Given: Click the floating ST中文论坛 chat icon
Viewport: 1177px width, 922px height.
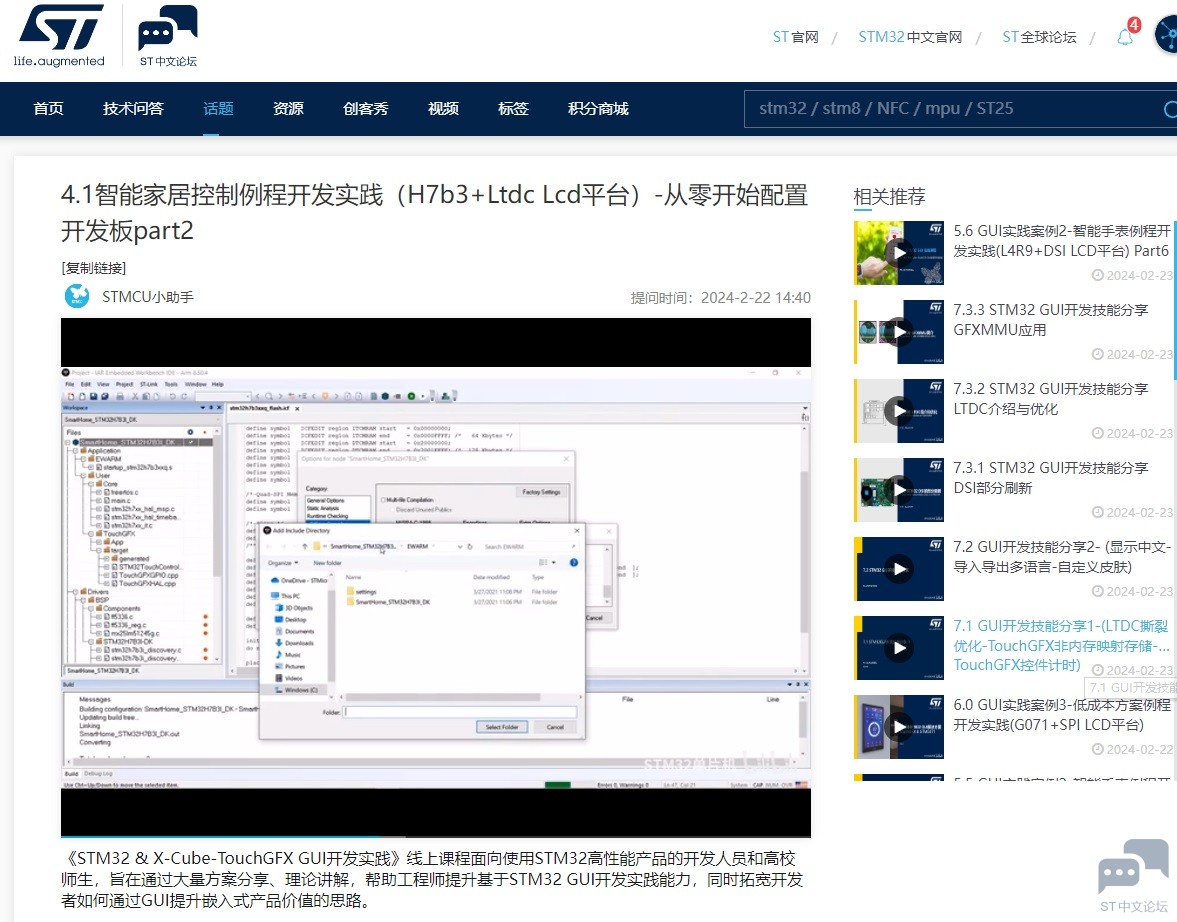Looking at the screenshot, I should point(1133,876).
